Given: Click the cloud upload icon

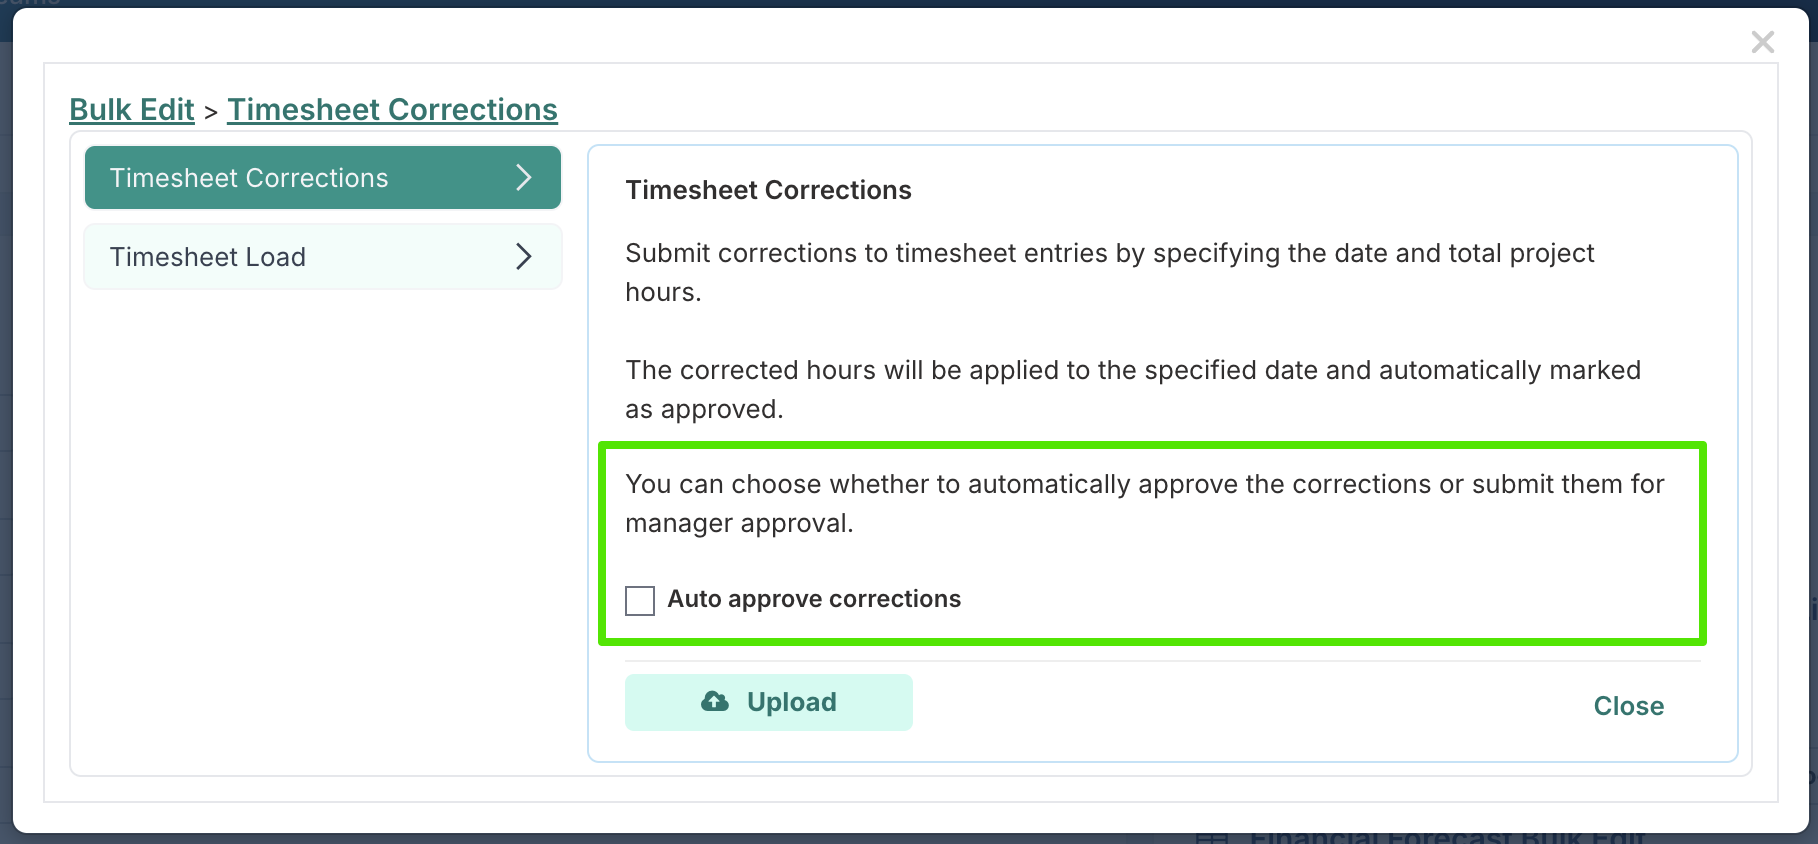Looking at the screenshot, I should click(715, 701).
